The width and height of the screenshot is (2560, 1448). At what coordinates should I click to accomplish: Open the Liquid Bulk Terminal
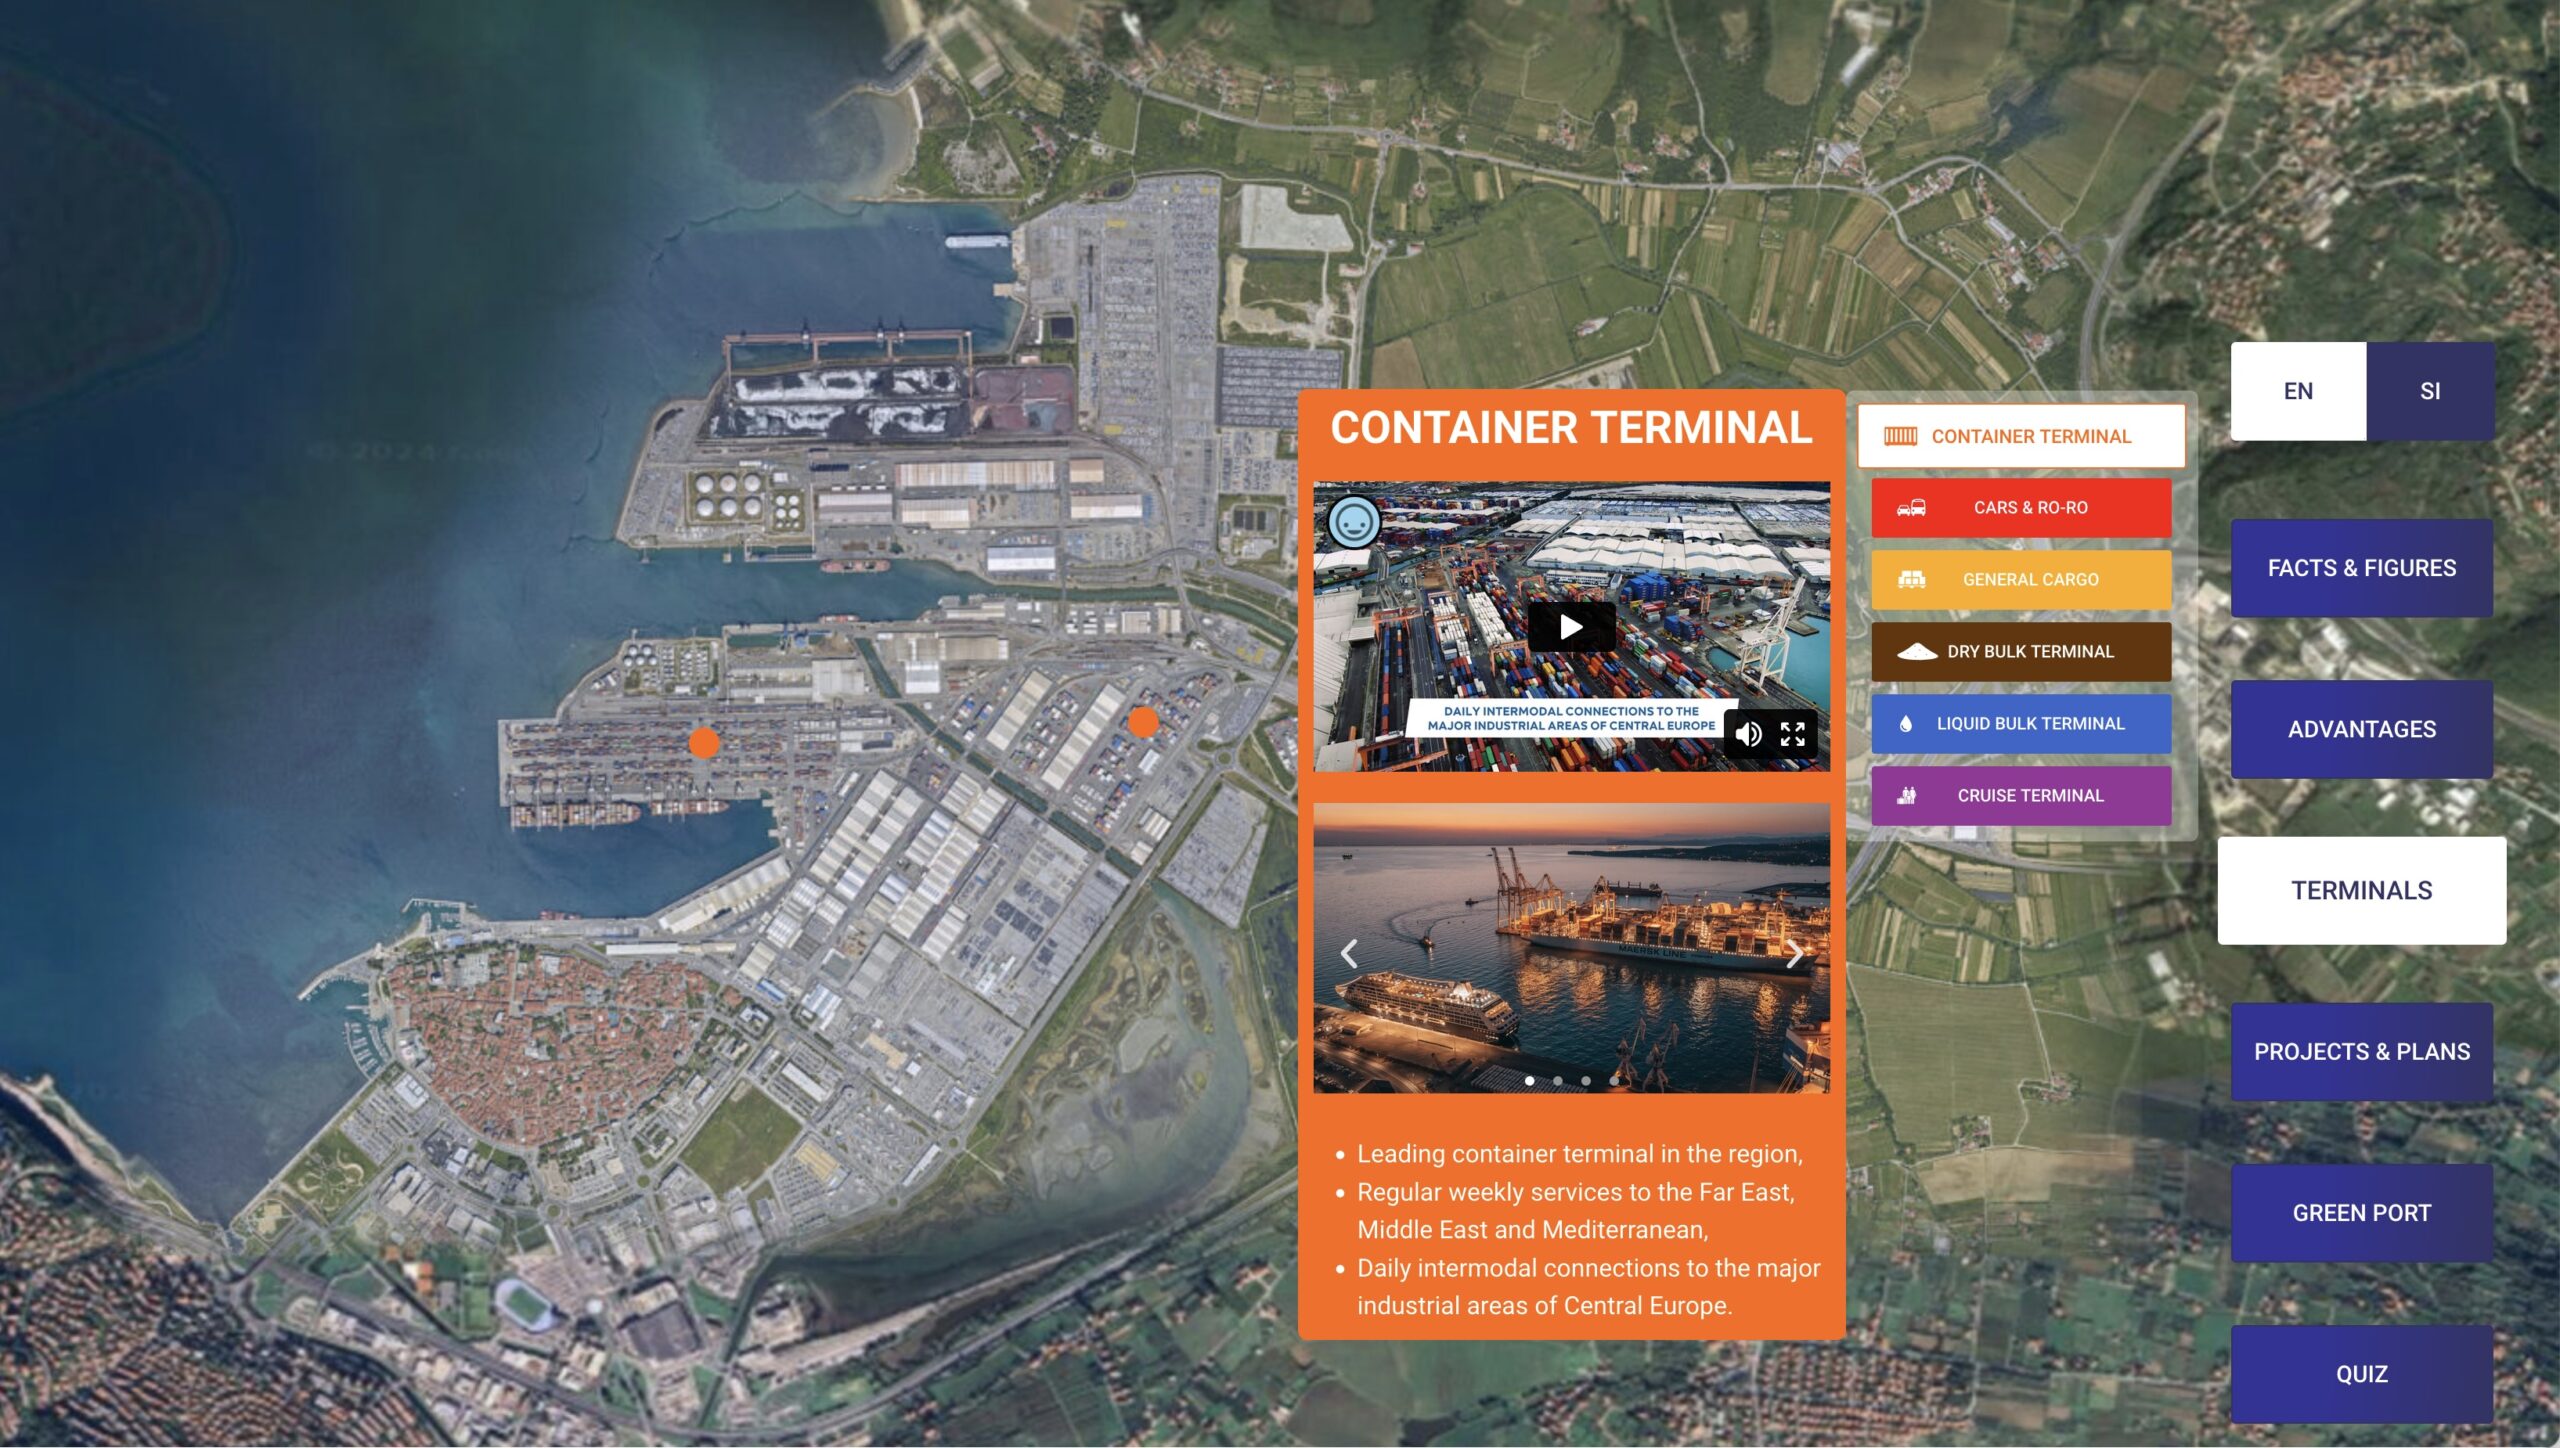pos(2021,724)
